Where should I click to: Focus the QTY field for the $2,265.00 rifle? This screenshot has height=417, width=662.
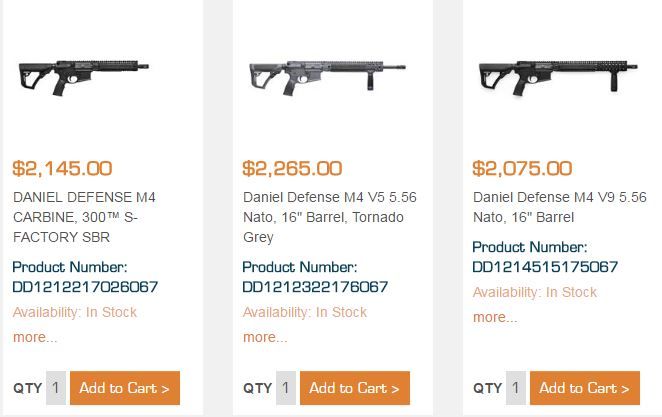286,388
